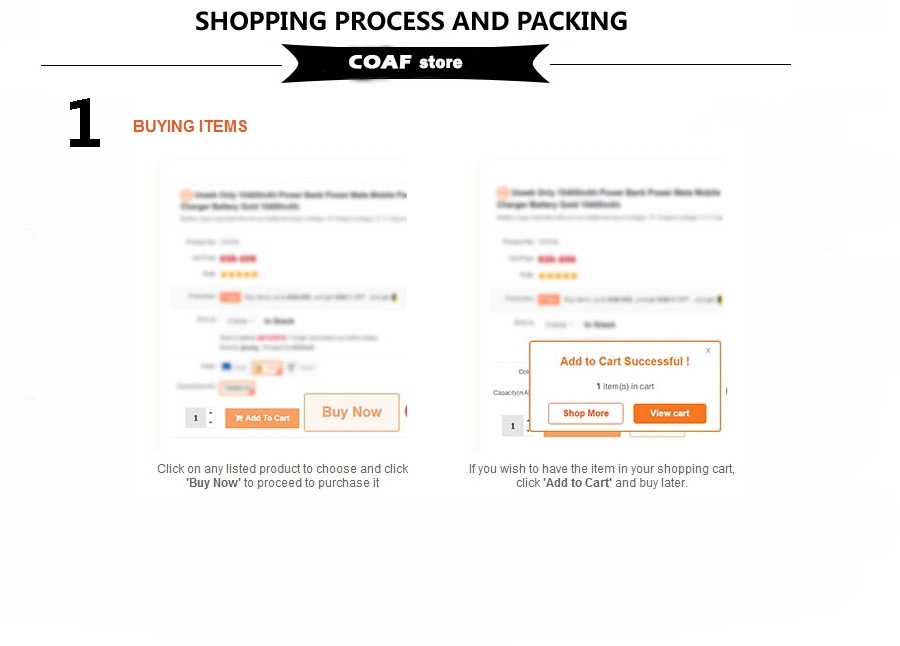The height and width of the screenshot is (646, 900).
Task: Increase quantity with the up stepper arrow
Action: (211, 413)
